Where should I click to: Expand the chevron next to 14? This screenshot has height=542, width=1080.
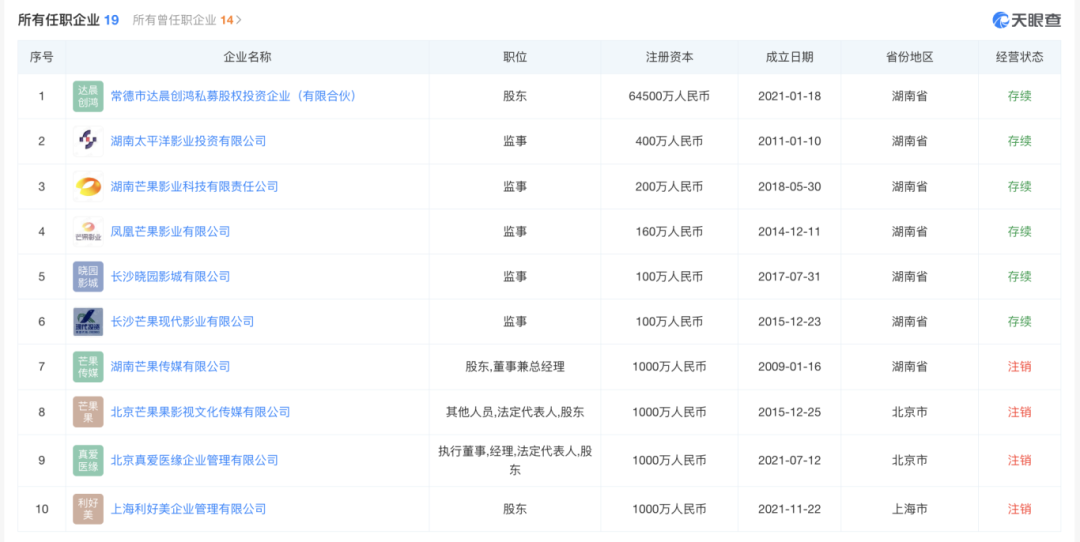(x=239, y=20)
